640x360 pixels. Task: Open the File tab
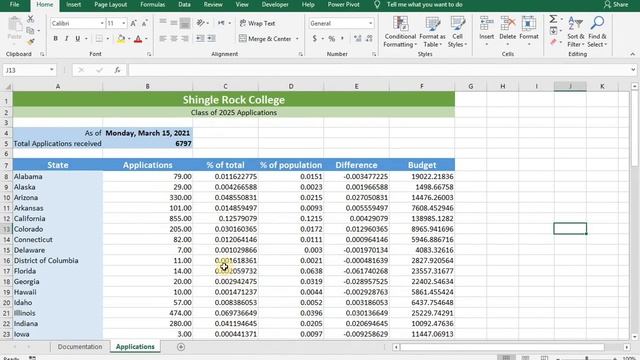[14, 4]
